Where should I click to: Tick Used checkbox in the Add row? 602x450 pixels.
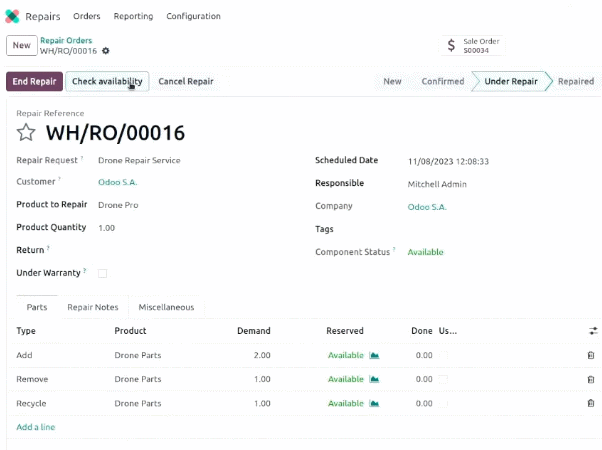coord(443,355)
